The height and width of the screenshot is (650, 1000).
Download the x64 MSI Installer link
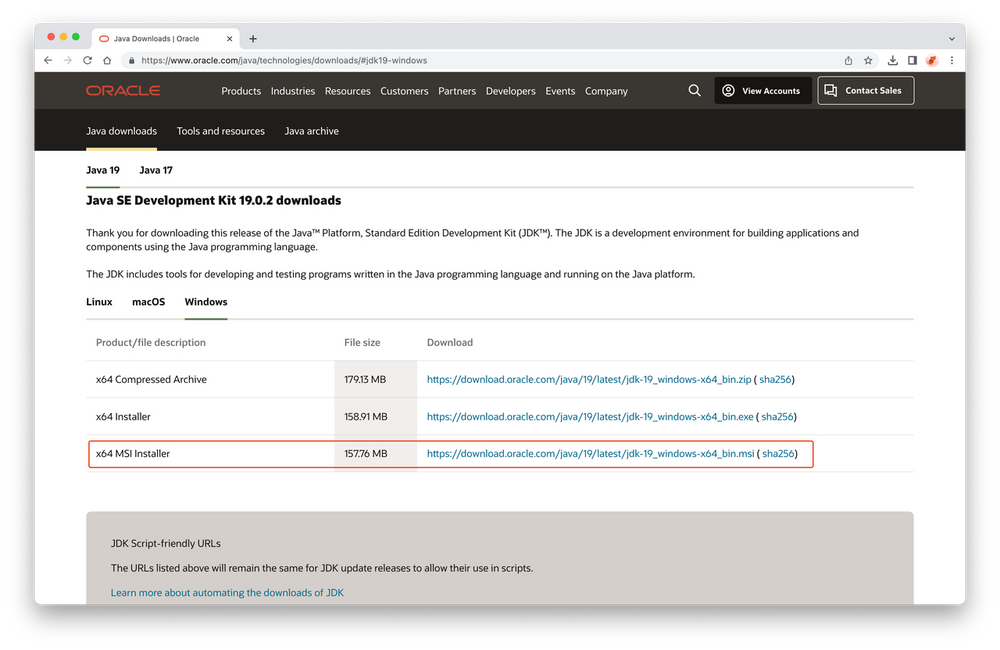coord(590,454)
